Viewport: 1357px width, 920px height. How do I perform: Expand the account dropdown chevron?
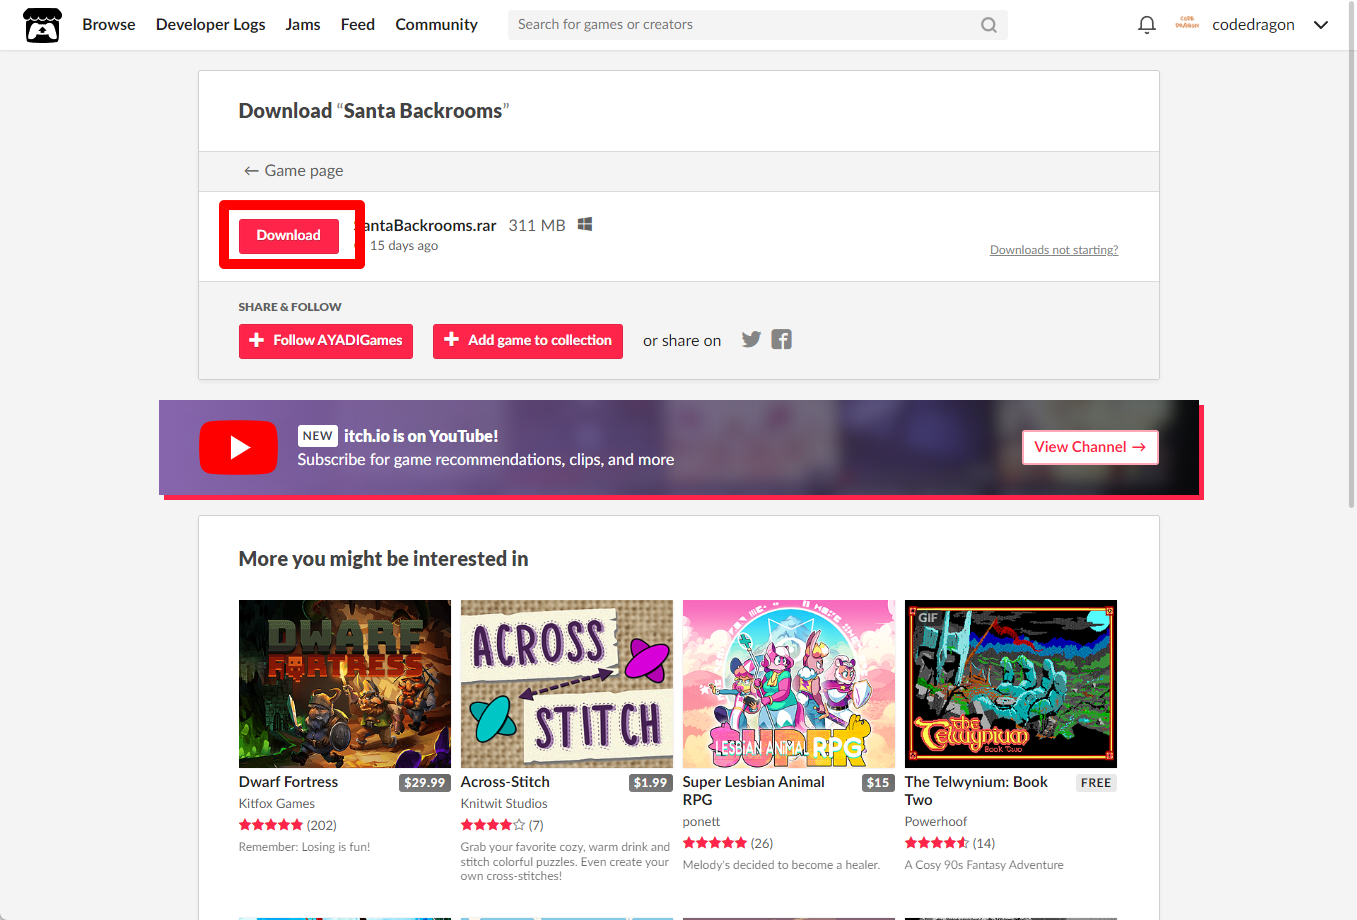pyautogui.click(x=1321, y=25)
